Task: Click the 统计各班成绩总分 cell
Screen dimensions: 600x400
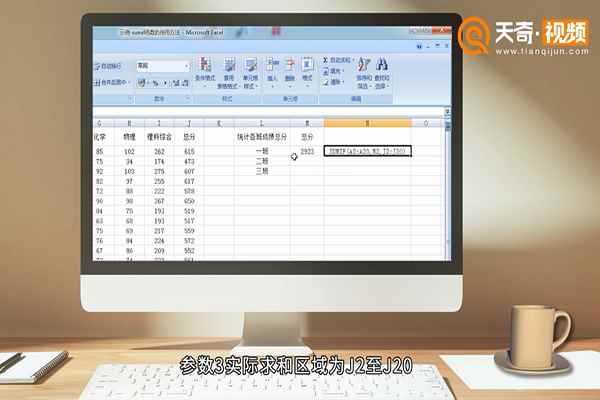Action: (x=262, y=137)
